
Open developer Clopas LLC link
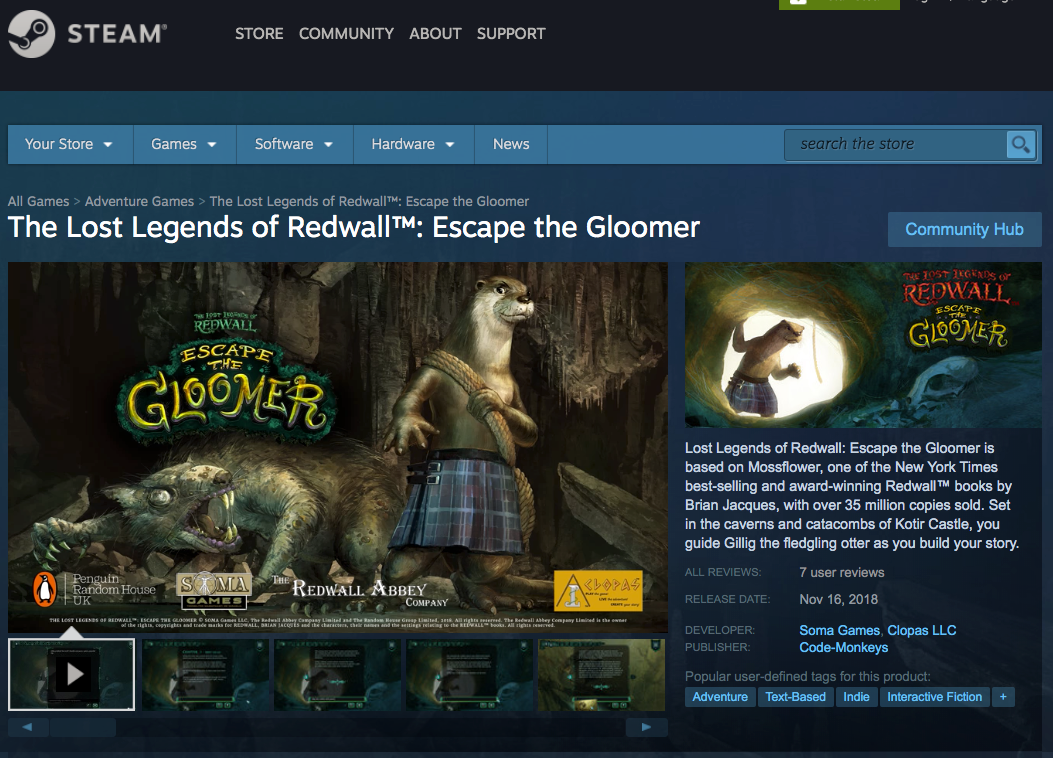pos(922,630)
